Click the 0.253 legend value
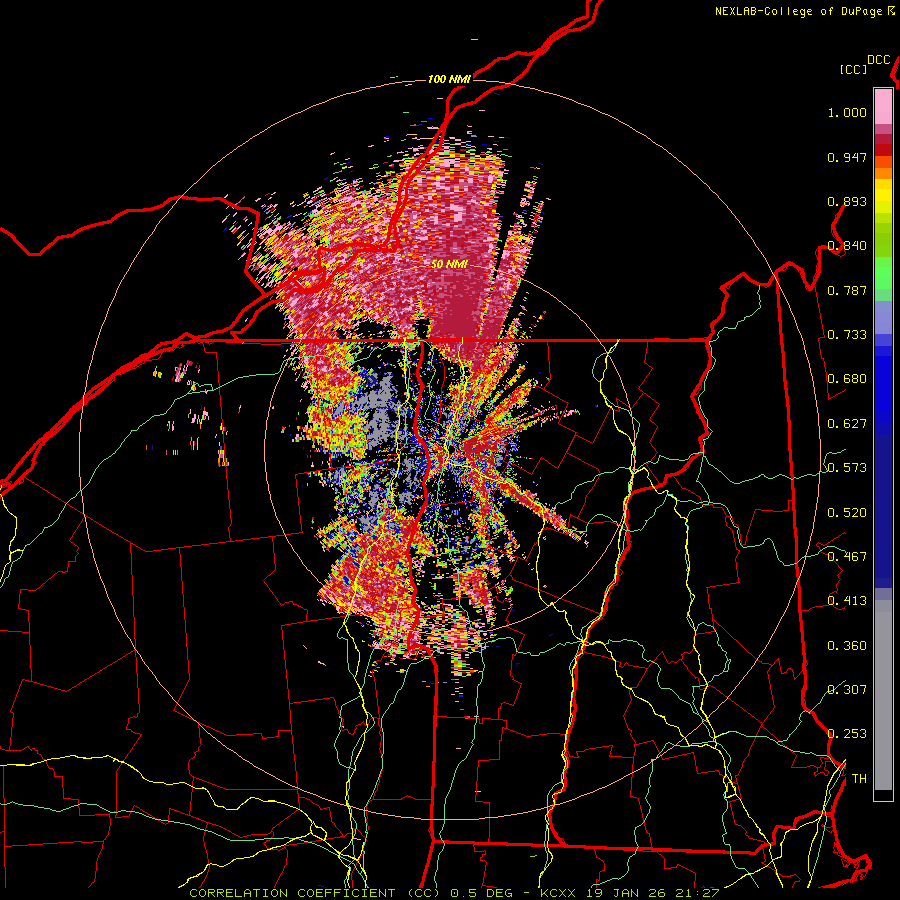This screenshot has height=900, width=900. [x=847, y=734]
